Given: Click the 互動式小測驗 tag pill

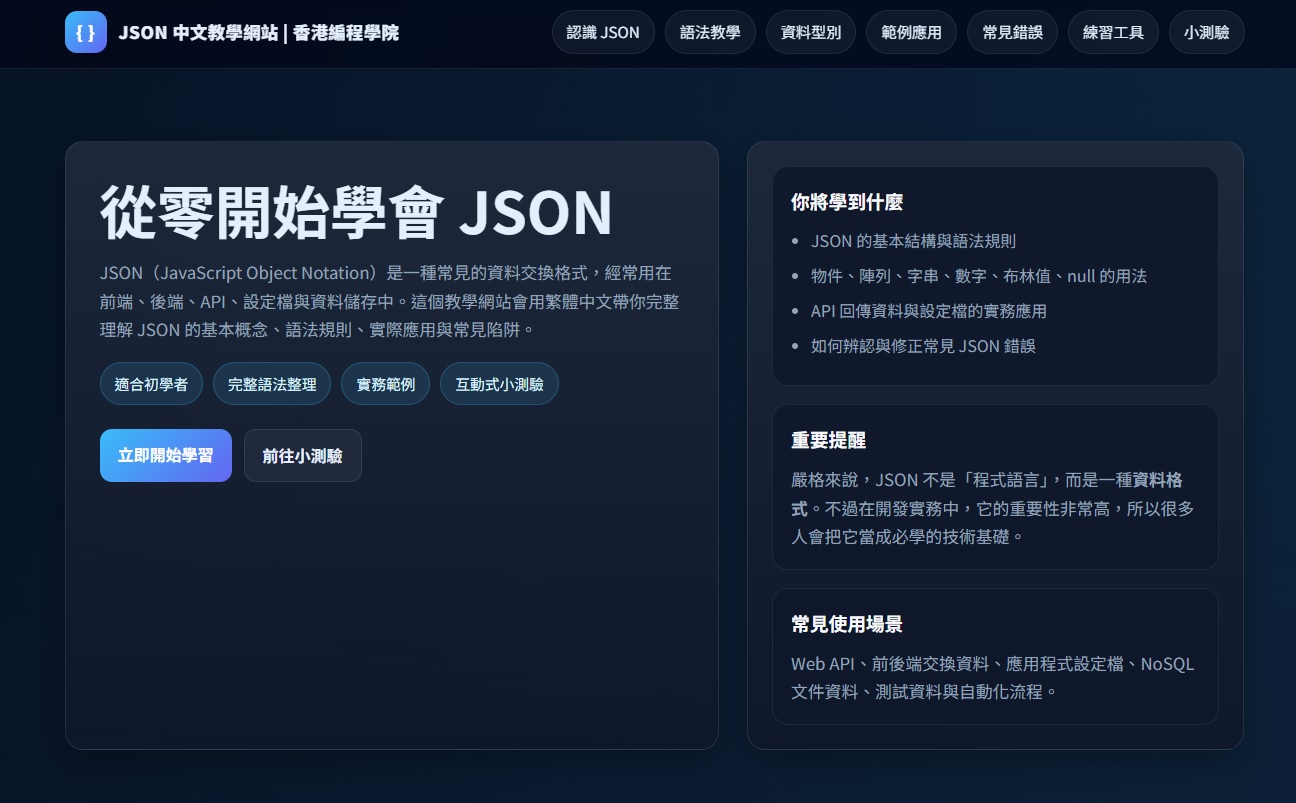Looking at the screenshot, I should click(499, 384).
